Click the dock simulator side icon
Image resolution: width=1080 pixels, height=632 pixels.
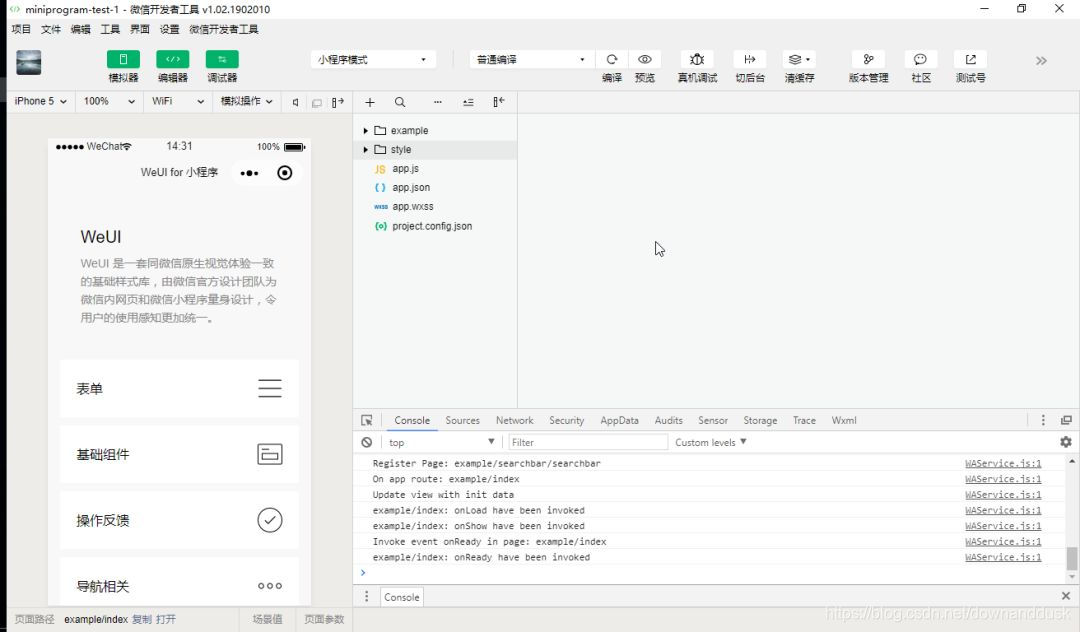[338, 103]
